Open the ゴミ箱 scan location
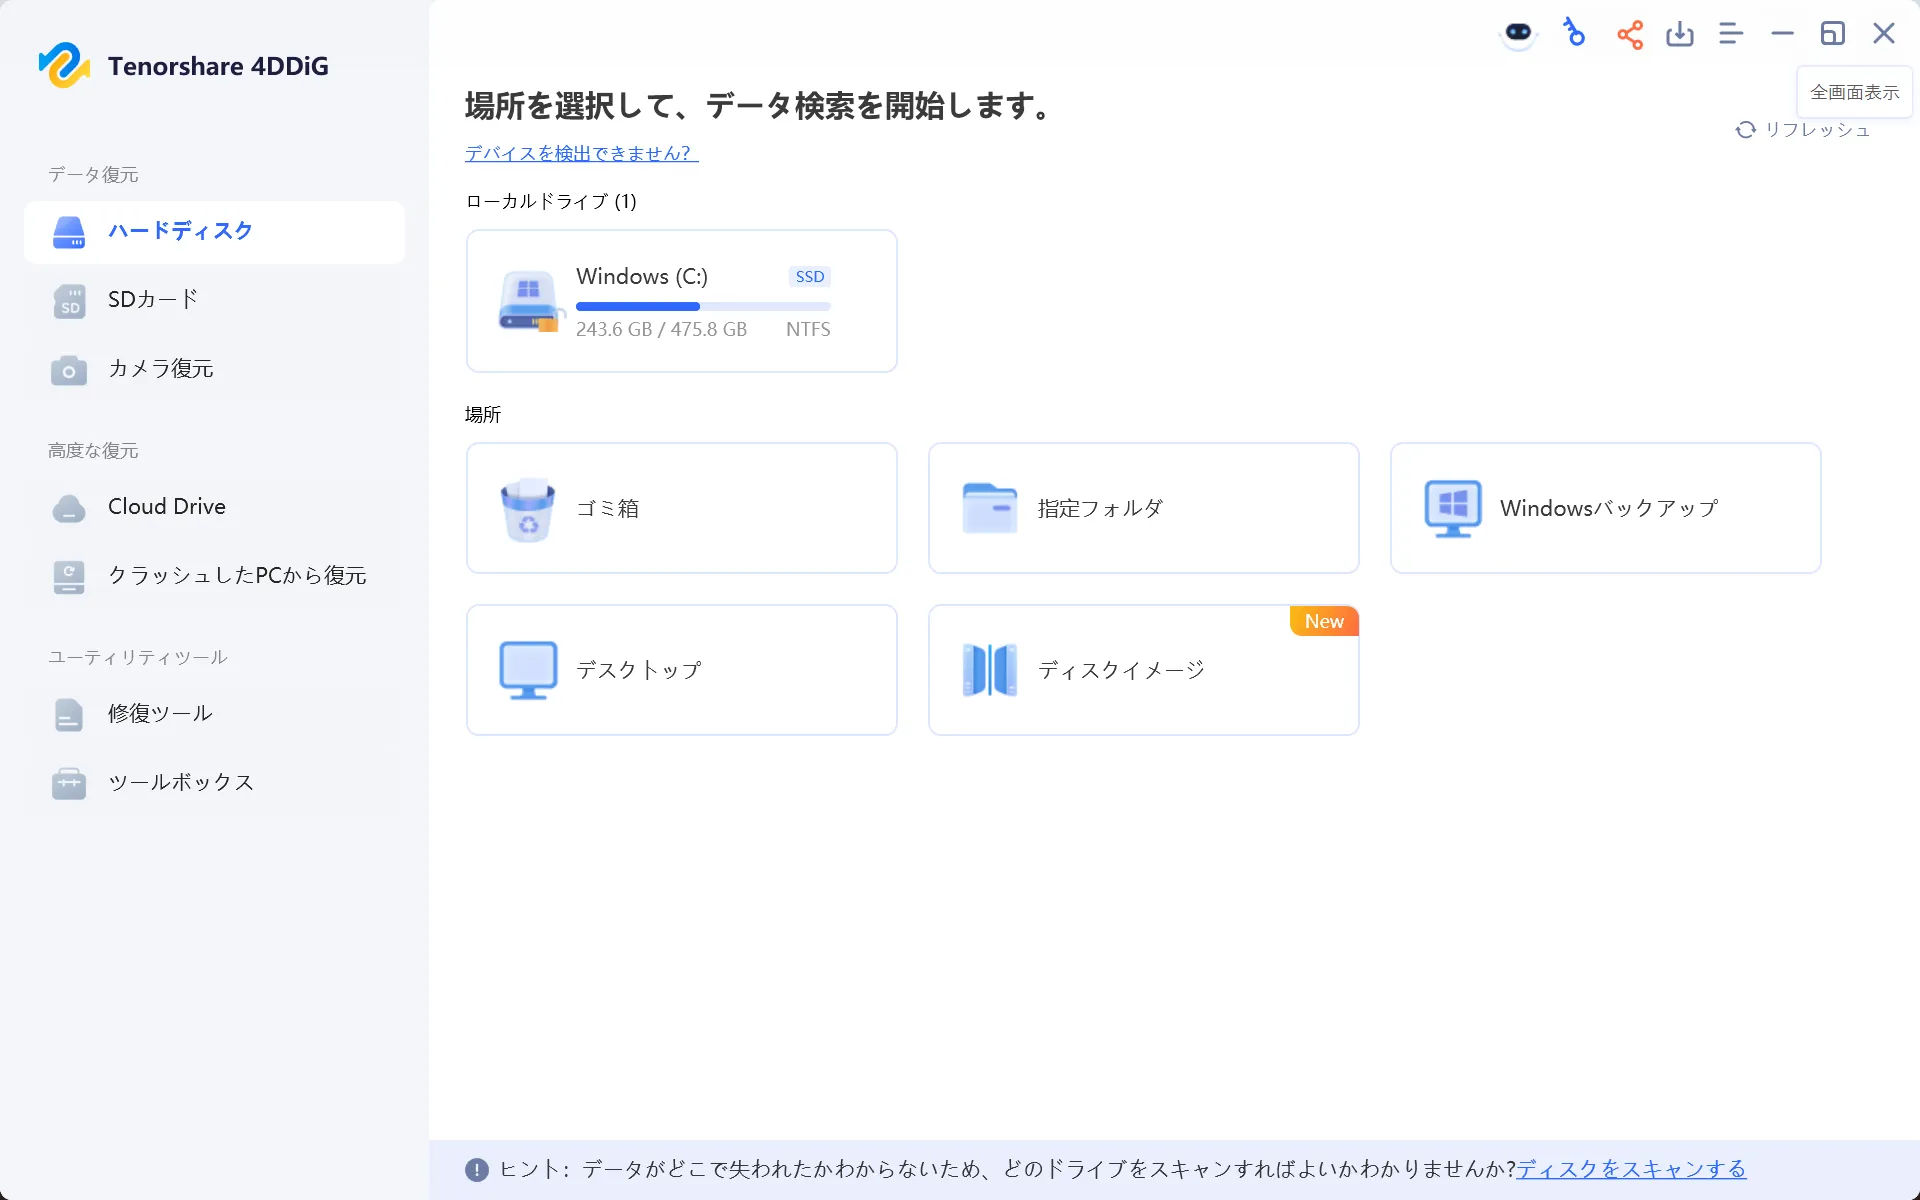The image size is (1920, 1200). [x=681, y=507]
